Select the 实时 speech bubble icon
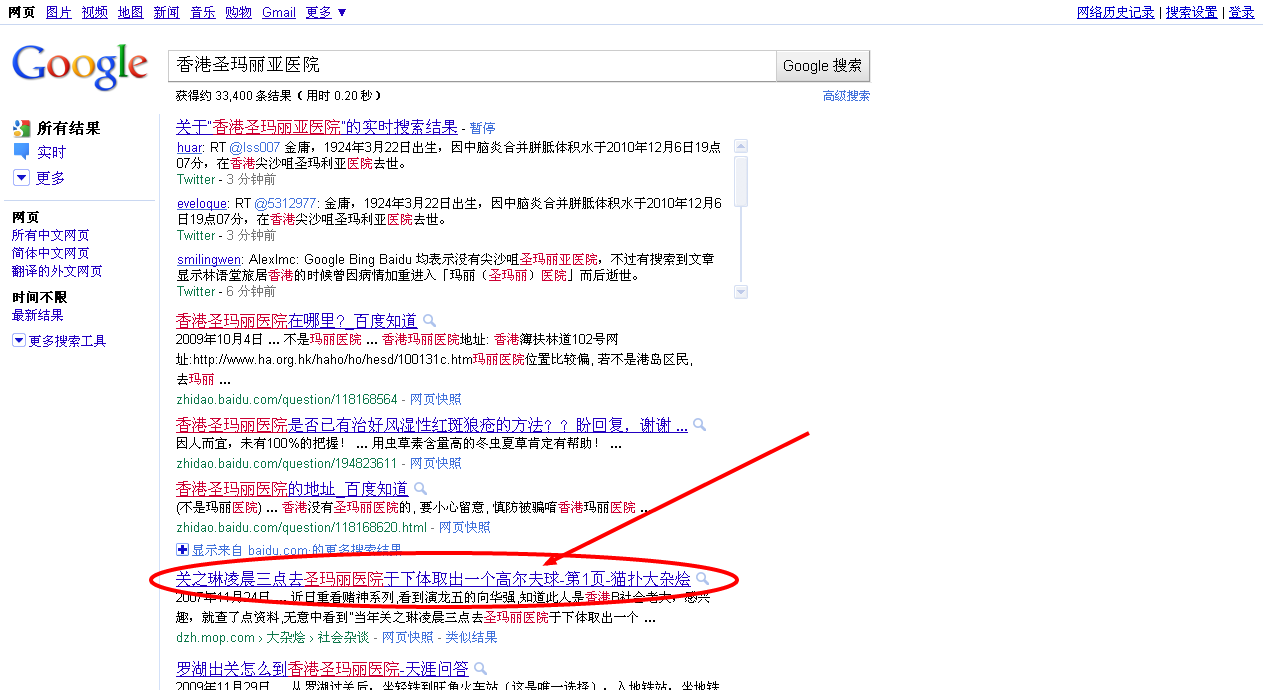This screenshot has height=690, width=1263. 21,152
